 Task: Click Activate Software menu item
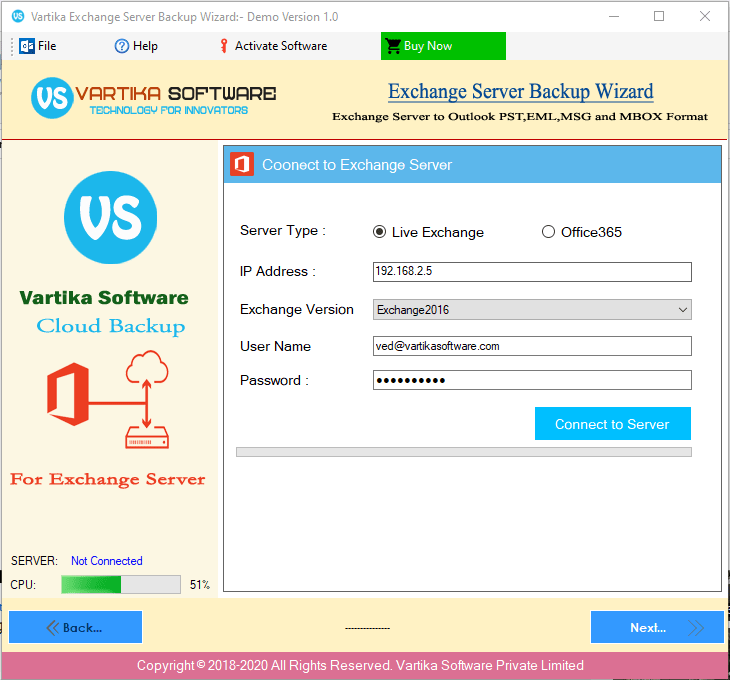[x=274, y=46]
